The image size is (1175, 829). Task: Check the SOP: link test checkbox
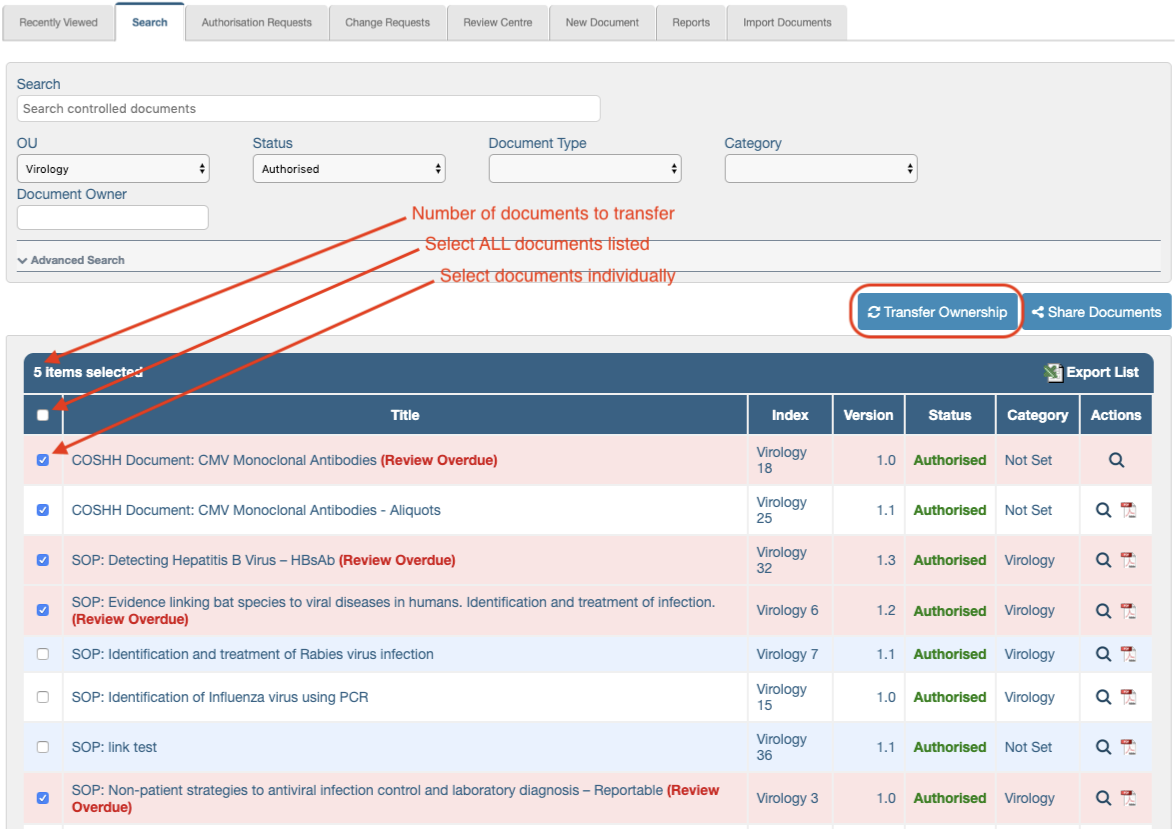(x=43, y=747)
